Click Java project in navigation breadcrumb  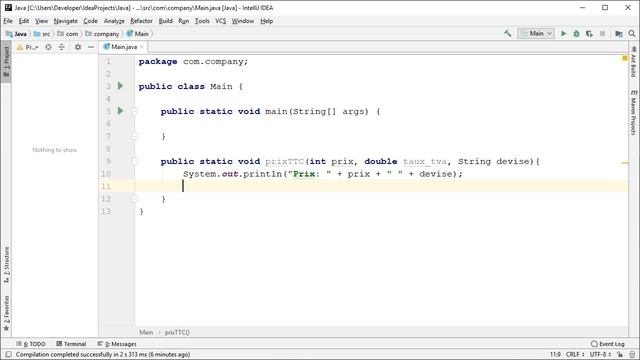pos(17,34)
